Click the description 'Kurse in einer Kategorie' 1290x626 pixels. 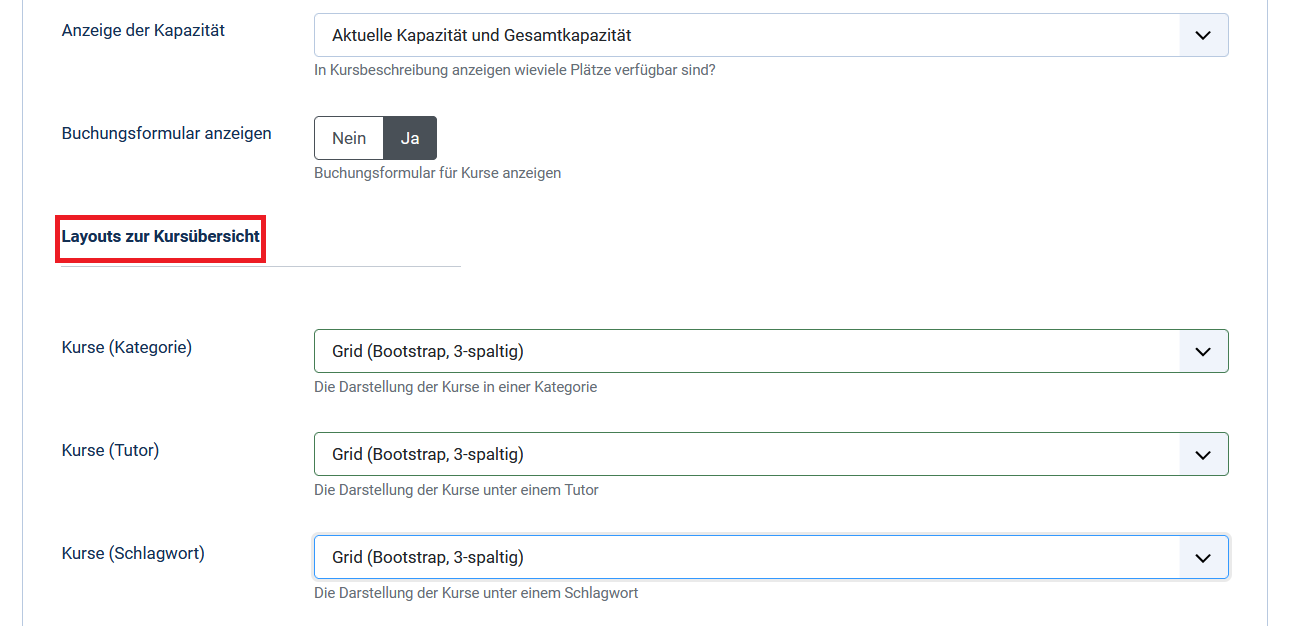click(x=455, y=387)
